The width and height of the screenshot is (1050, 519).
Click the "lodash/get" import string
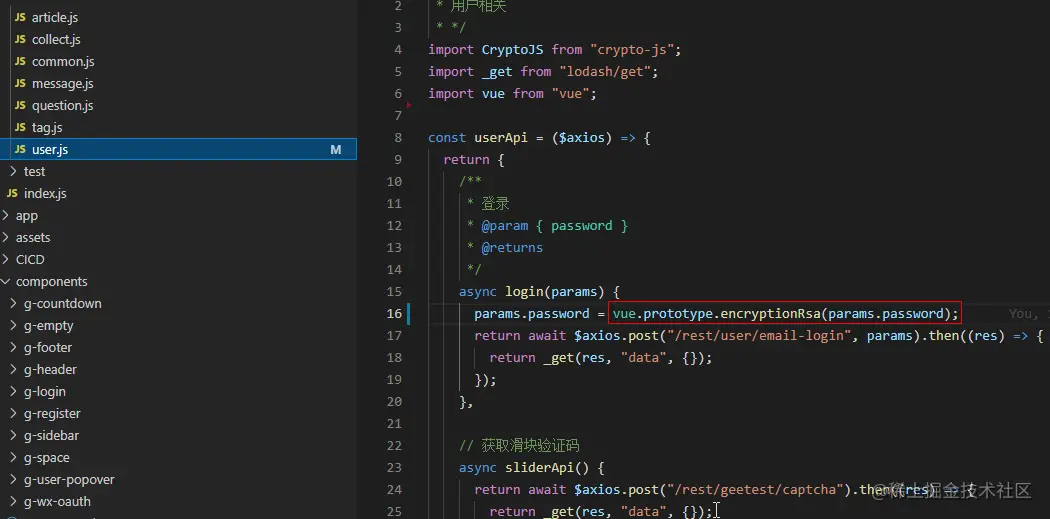click(605, 72)
